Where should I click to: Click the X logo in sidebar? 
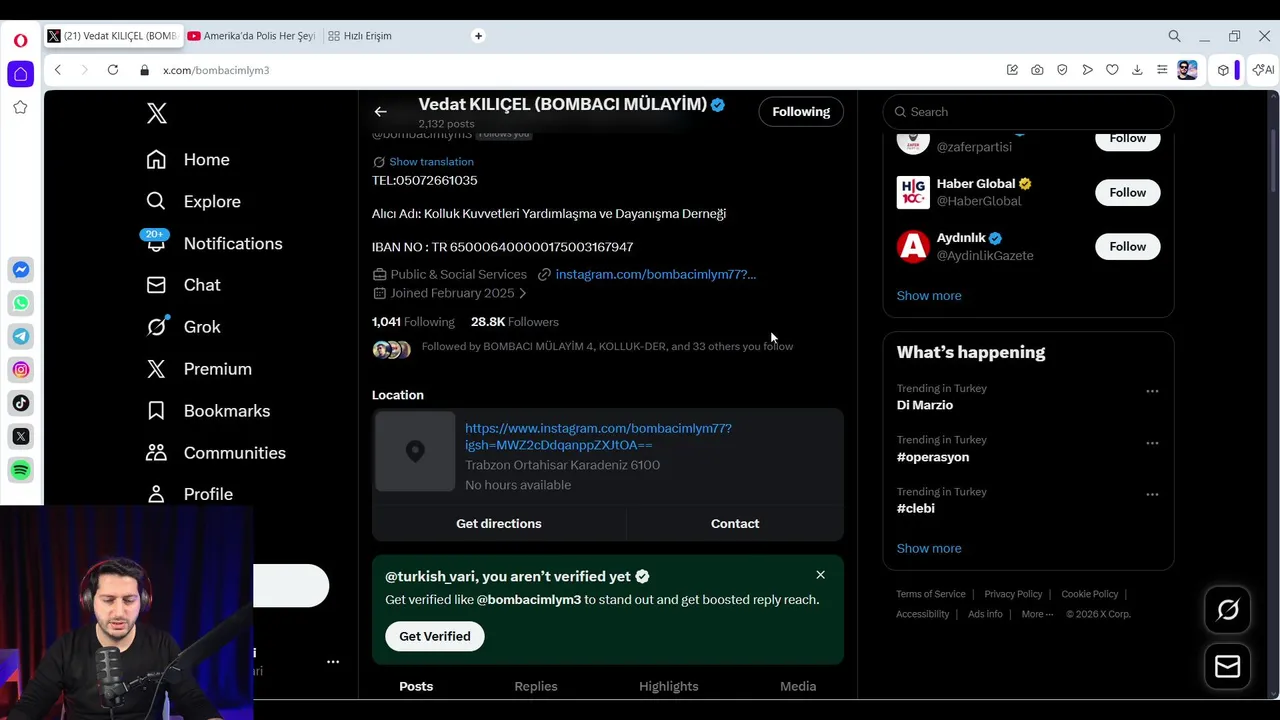tap(157, 113)
